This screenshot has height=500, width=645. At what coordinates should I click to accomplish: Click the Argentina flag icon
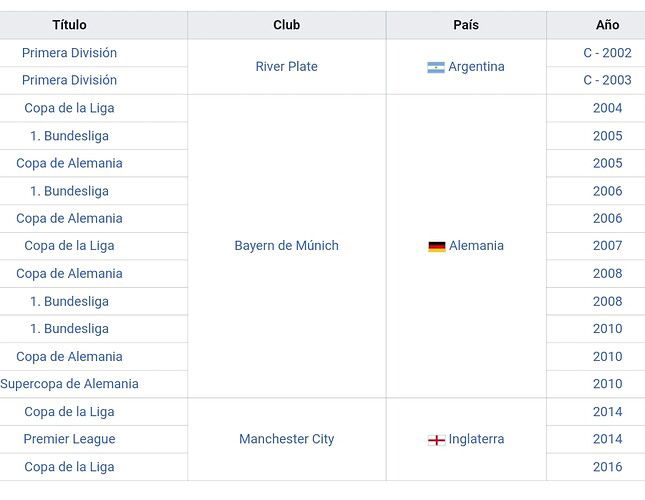[436, 67]
